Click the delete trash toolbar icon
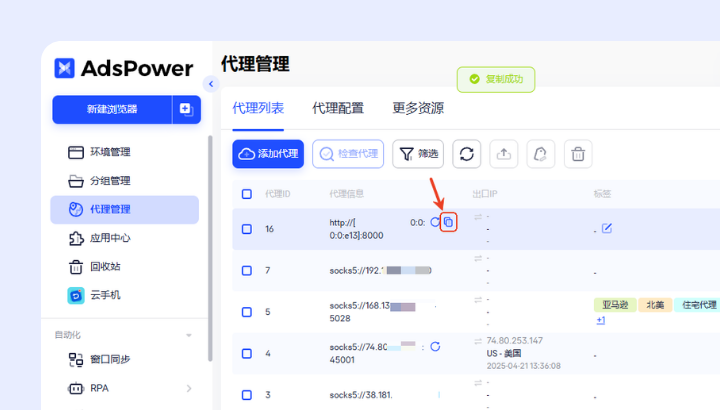This screenshot has height=410, width=720. (578, 154)
